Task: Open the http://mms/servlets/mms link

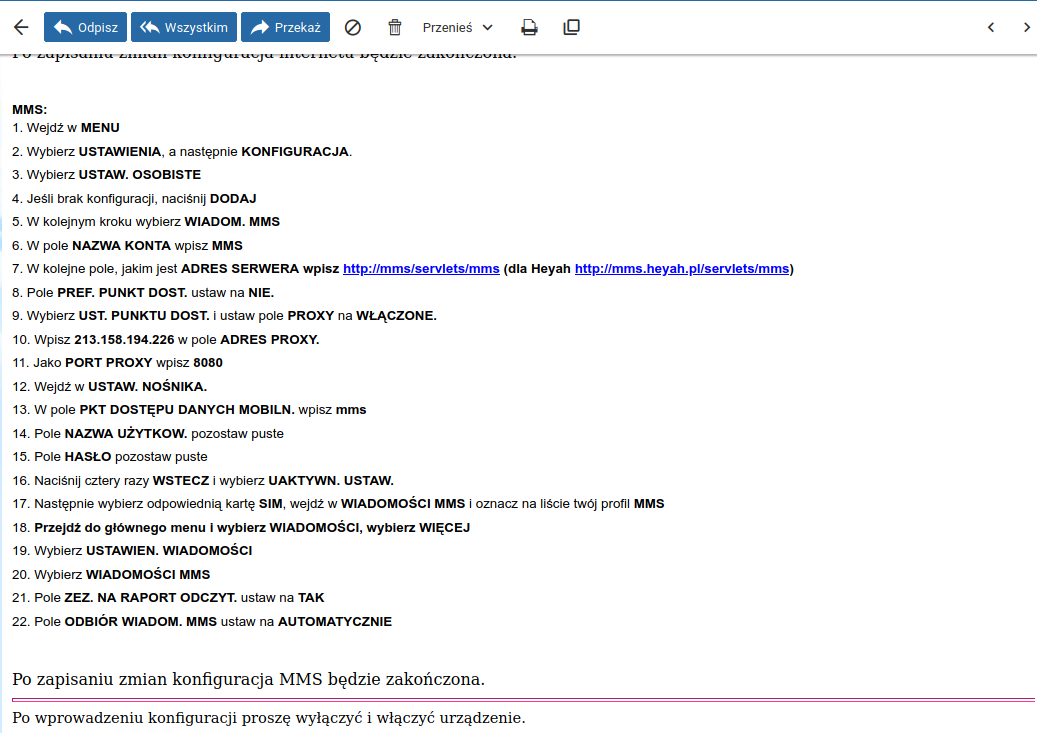Action: point(421,269)
